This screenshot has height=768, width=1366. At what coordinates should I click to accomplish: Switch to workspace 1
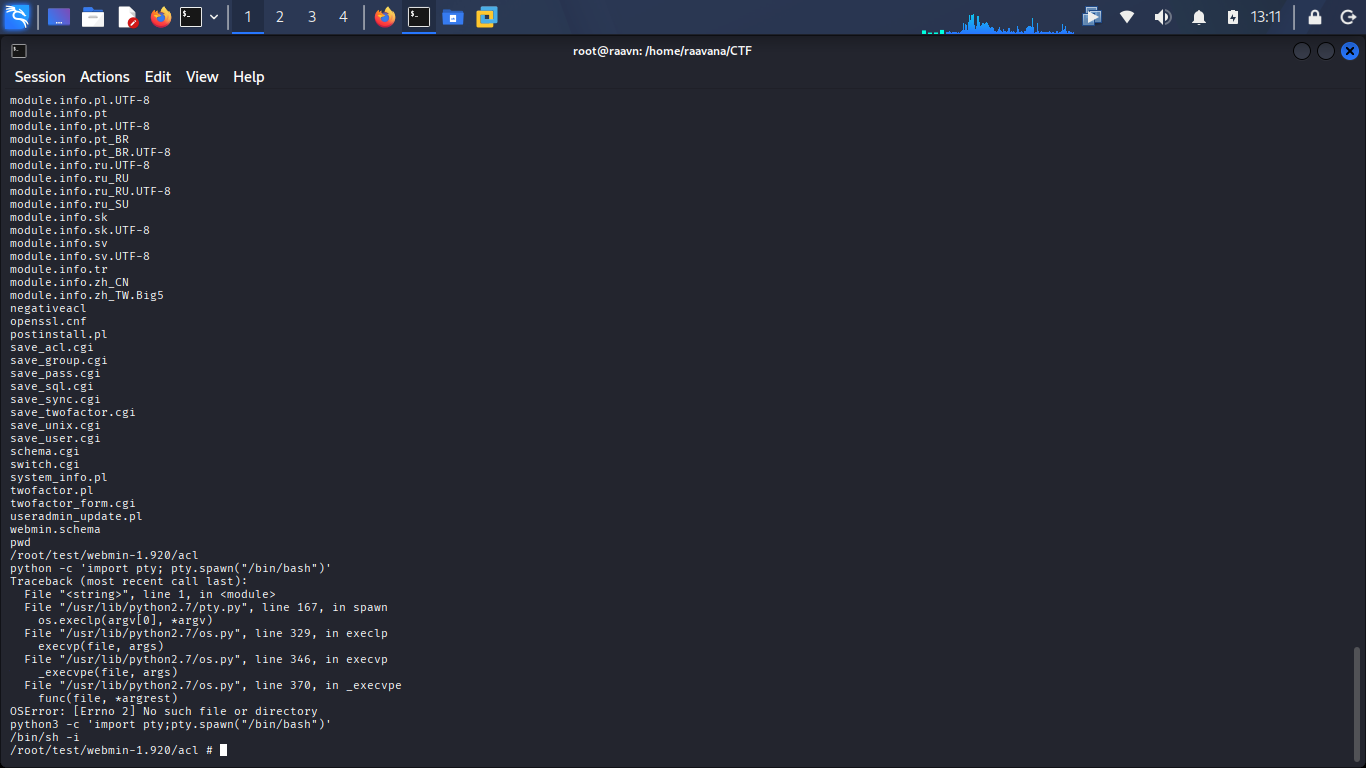click(248, 17)
